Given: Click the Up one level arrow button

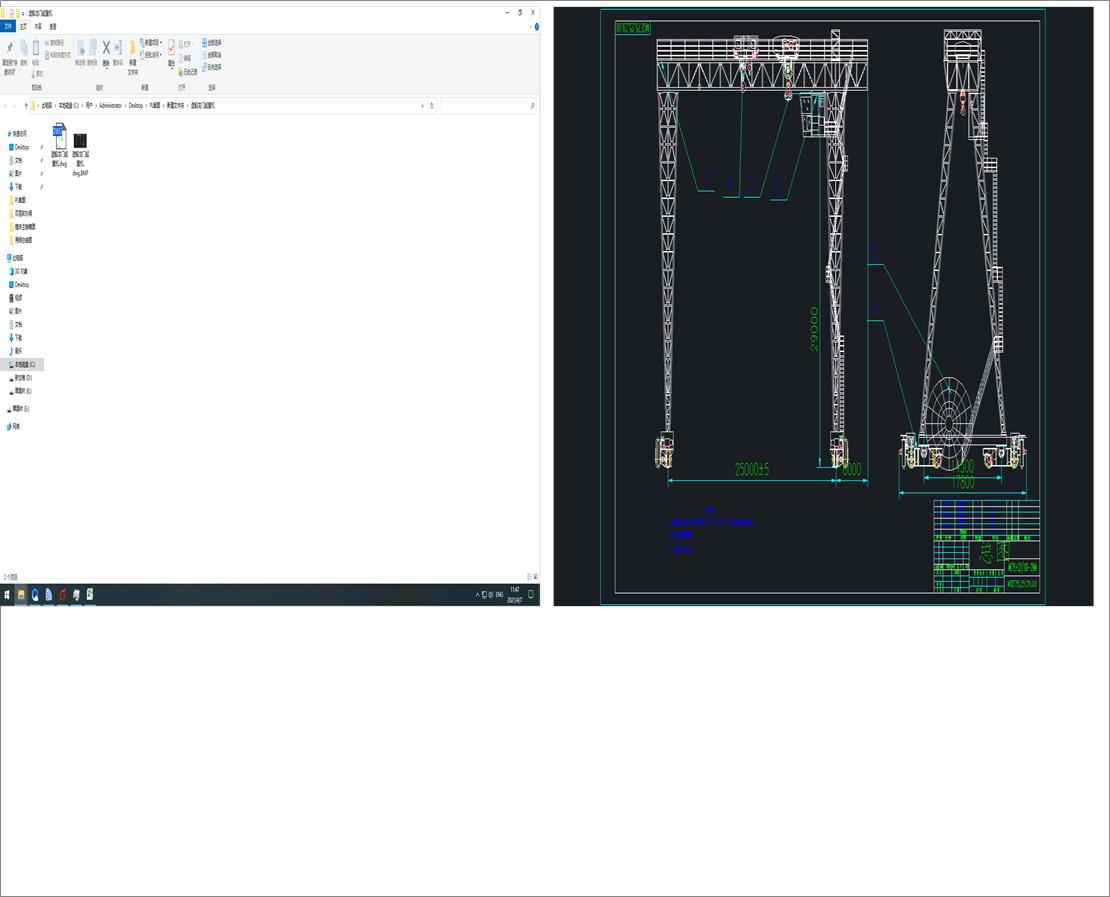Looking at the screenshot, I should pos(26,105).
